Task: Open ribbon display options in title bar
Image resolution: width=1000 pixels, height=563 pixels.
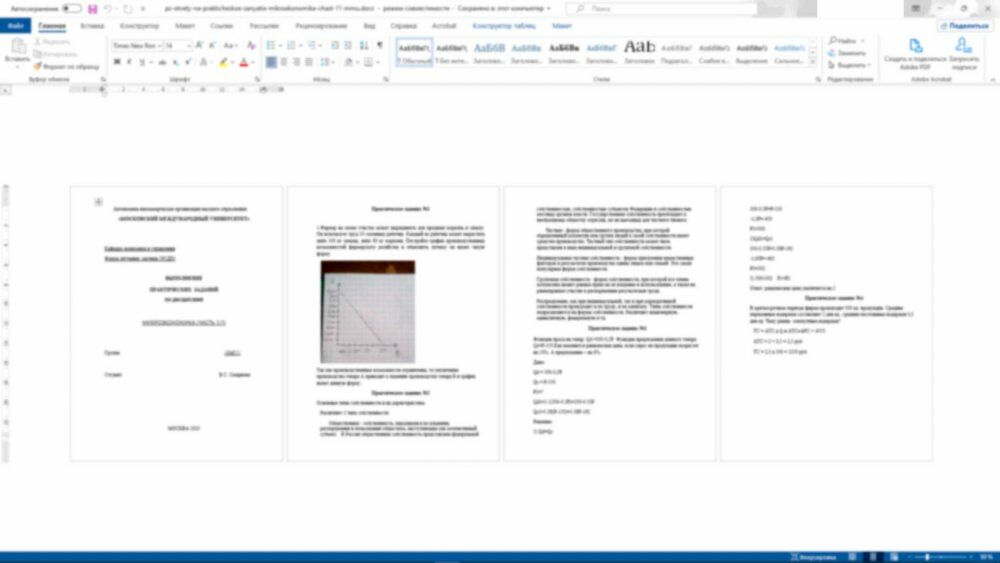Action: [x=915, y=8]
